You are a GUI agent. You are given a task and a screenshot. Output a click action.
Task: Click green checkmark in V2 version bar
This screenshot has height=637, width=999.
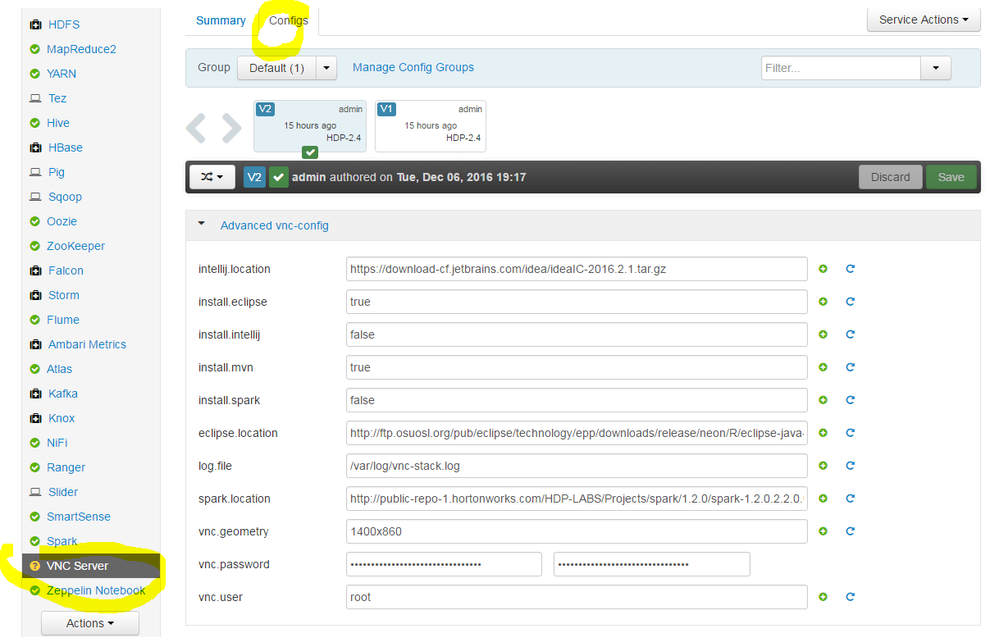point(278,177)
